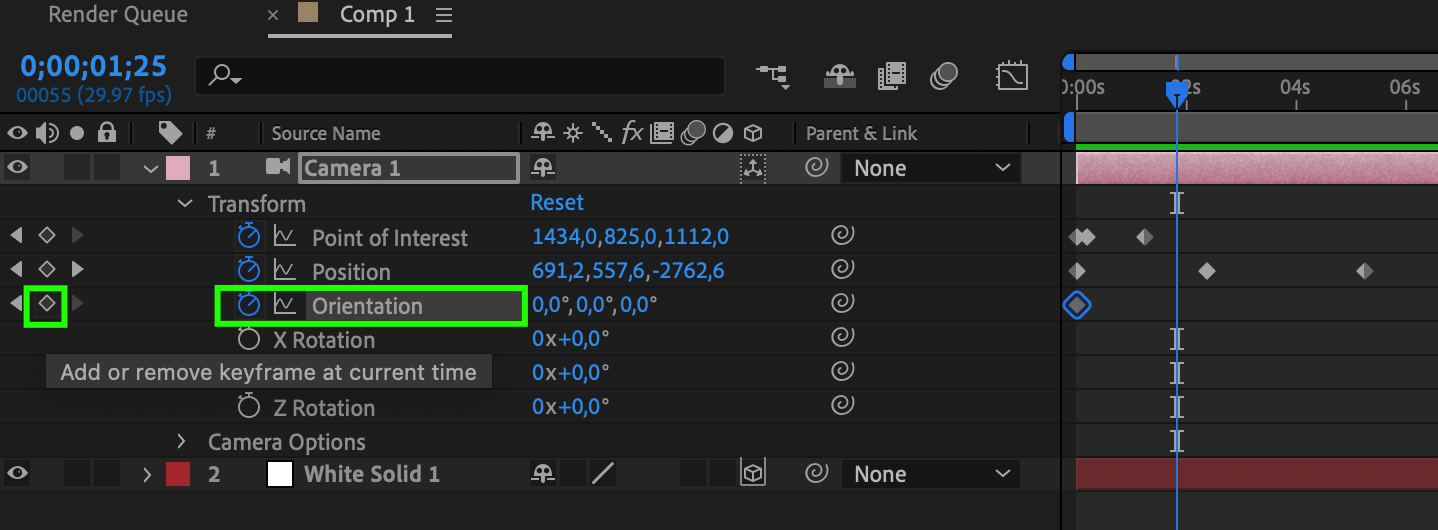Click X Rotation property pick whip
This screenshot has width=1438, height=530.
tap(843, 339)
